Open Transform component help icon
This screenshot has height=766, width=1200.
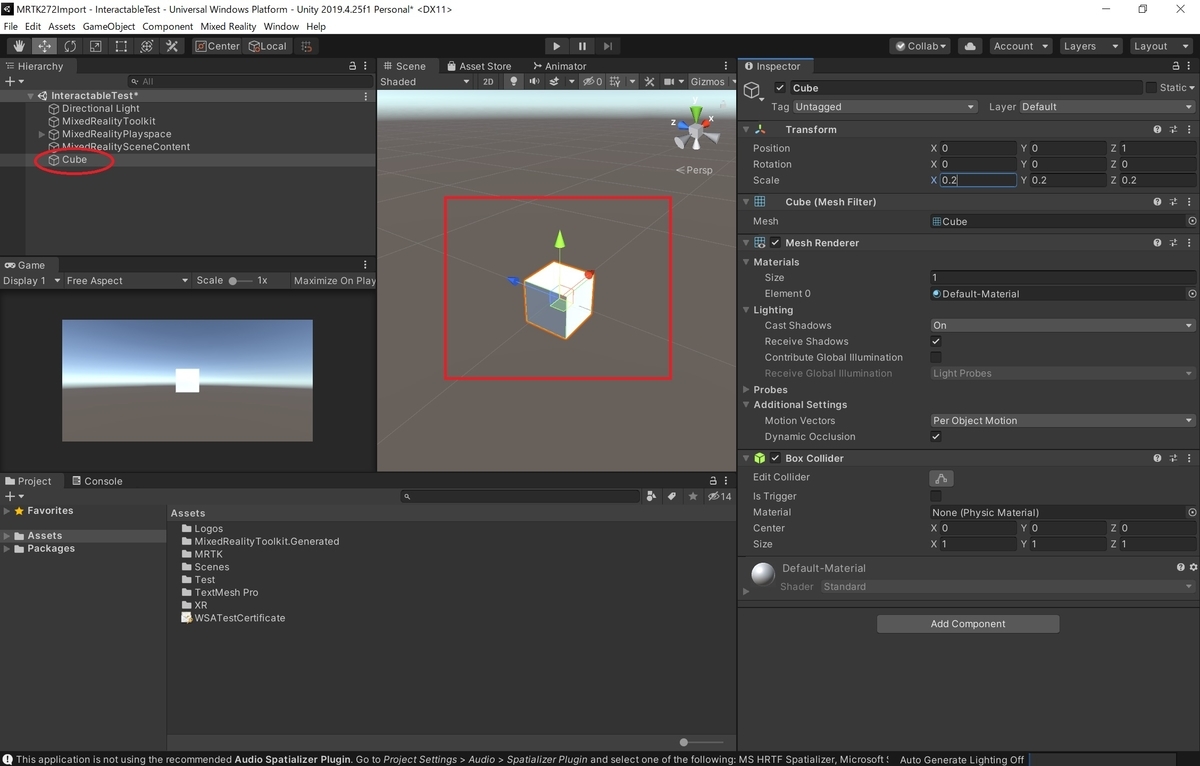(1157, 129)
